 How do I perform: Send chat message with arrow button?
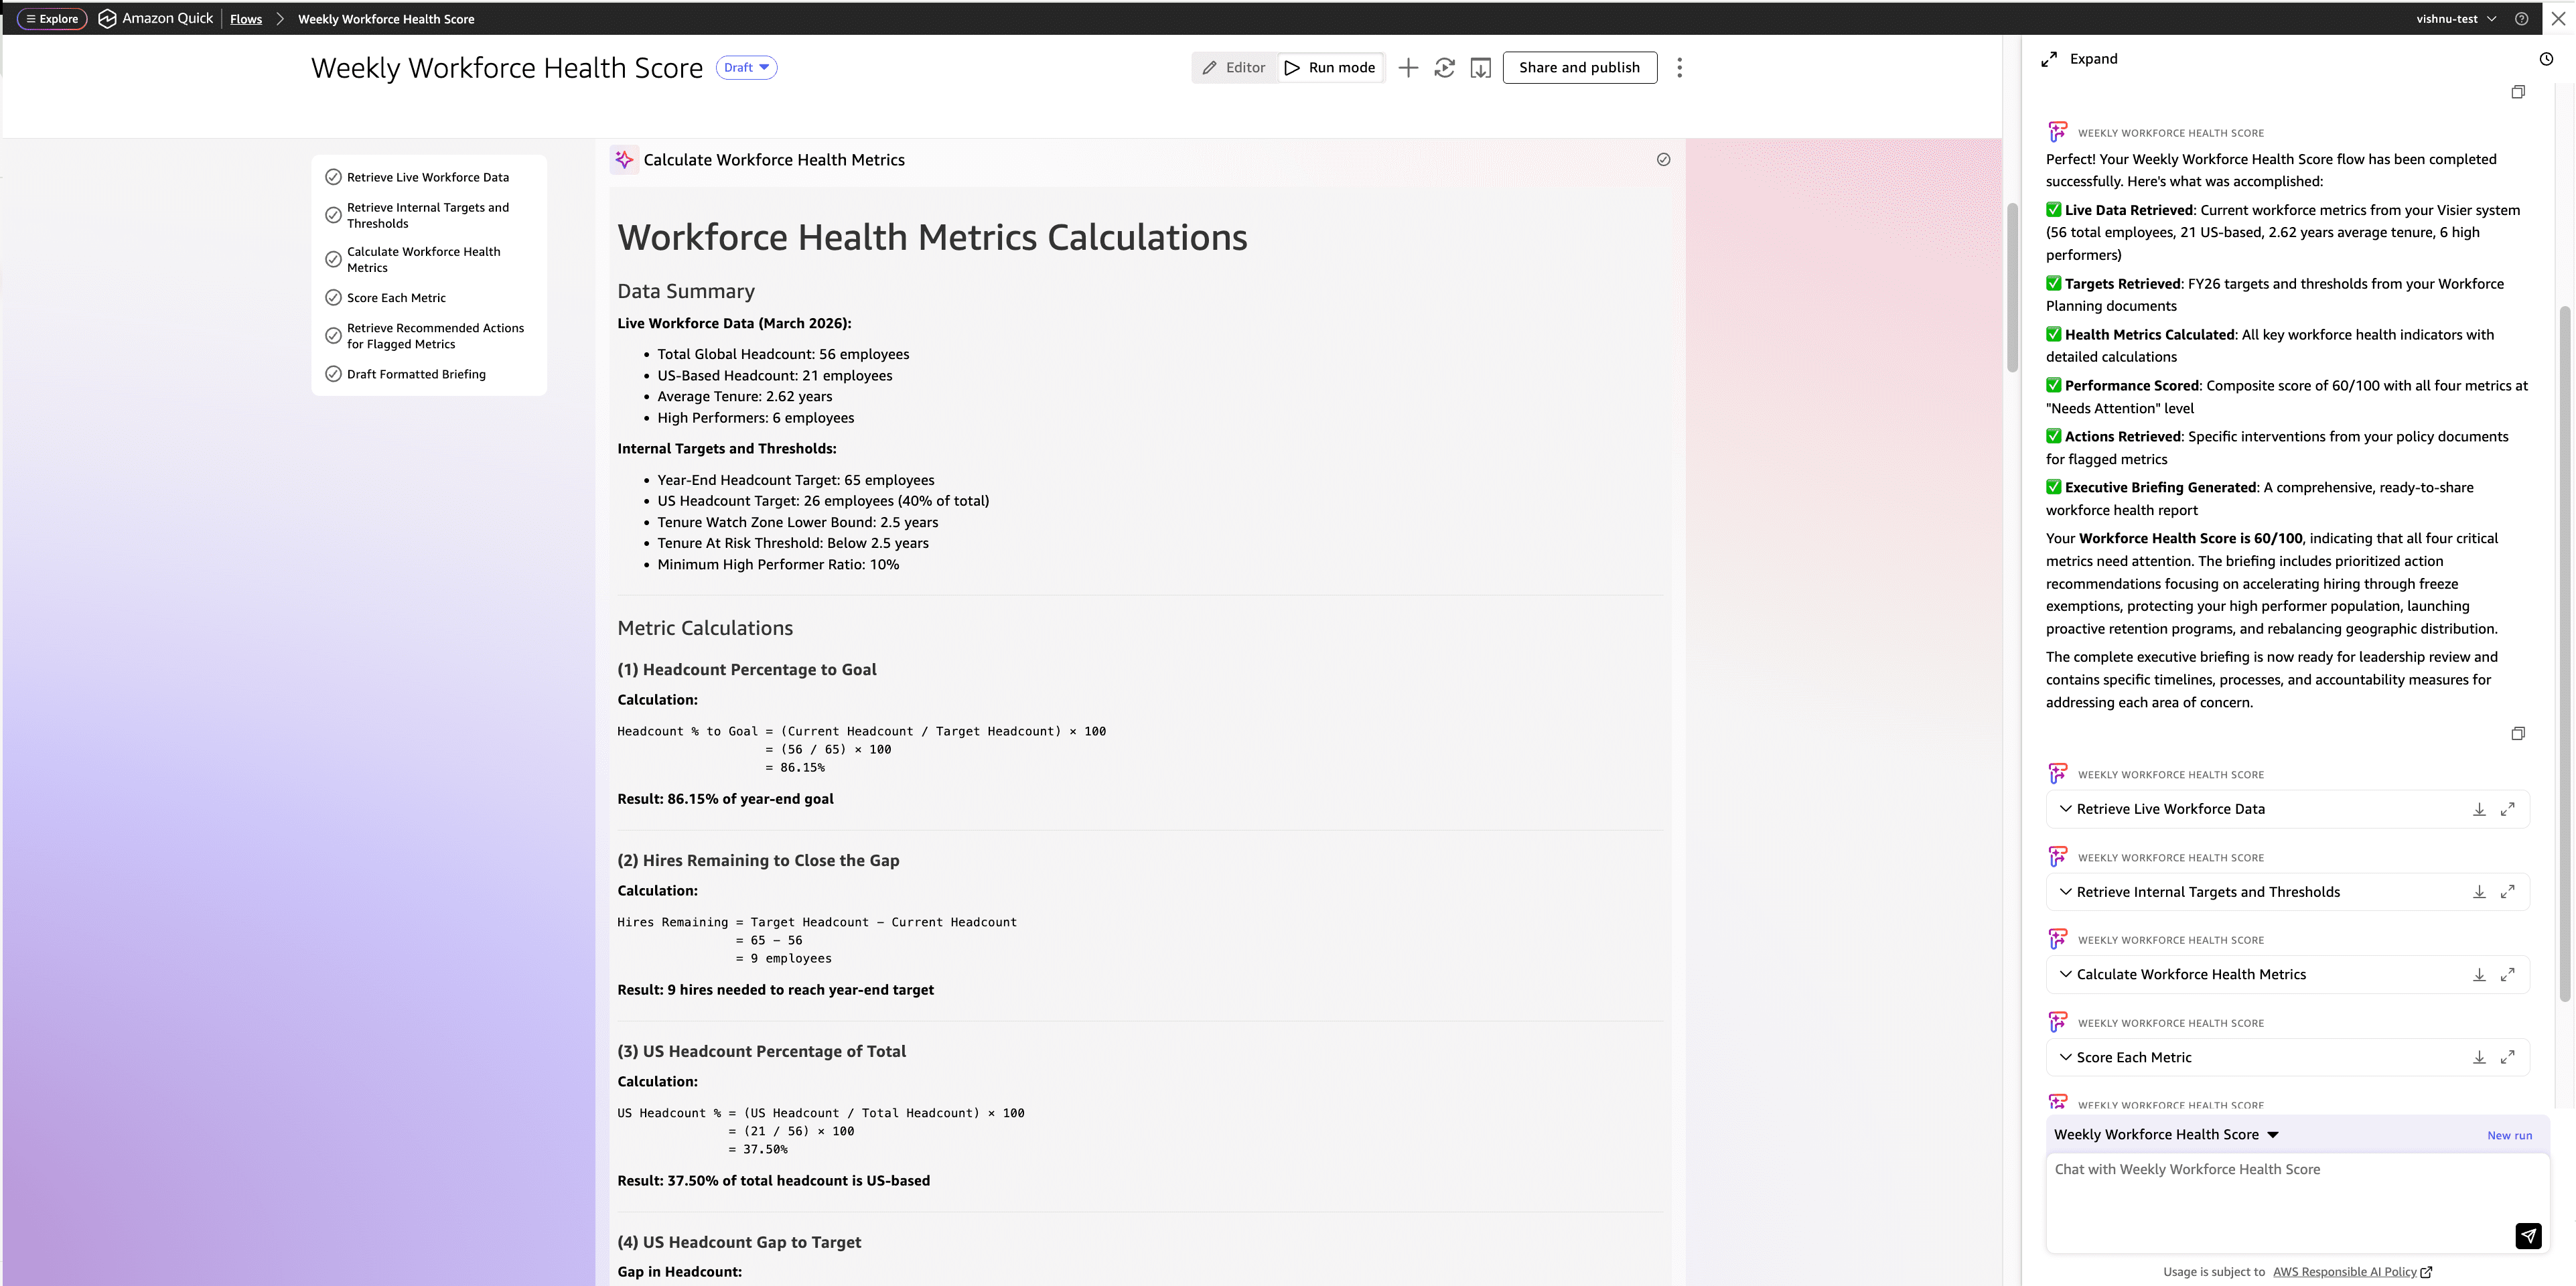tap(2527, 1236)
